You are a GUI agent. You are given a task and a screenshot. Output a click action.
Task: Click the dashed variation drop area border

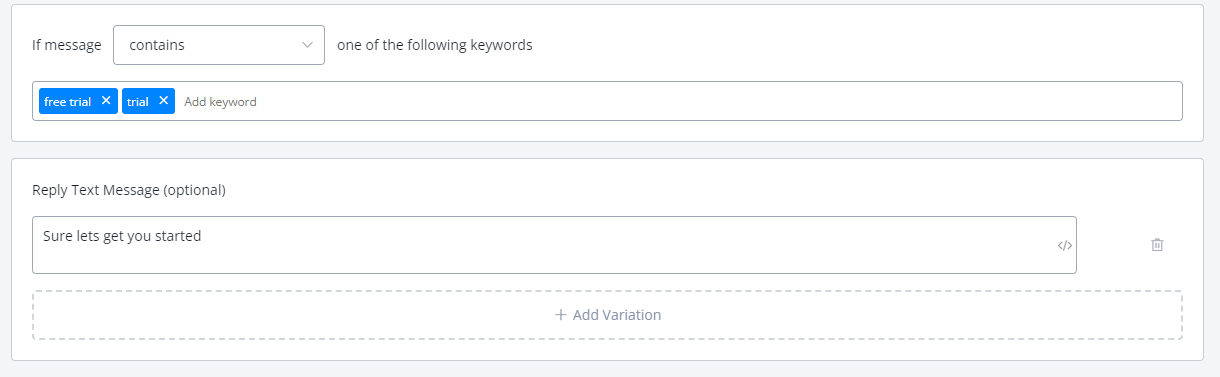click(x=607, y=291)
